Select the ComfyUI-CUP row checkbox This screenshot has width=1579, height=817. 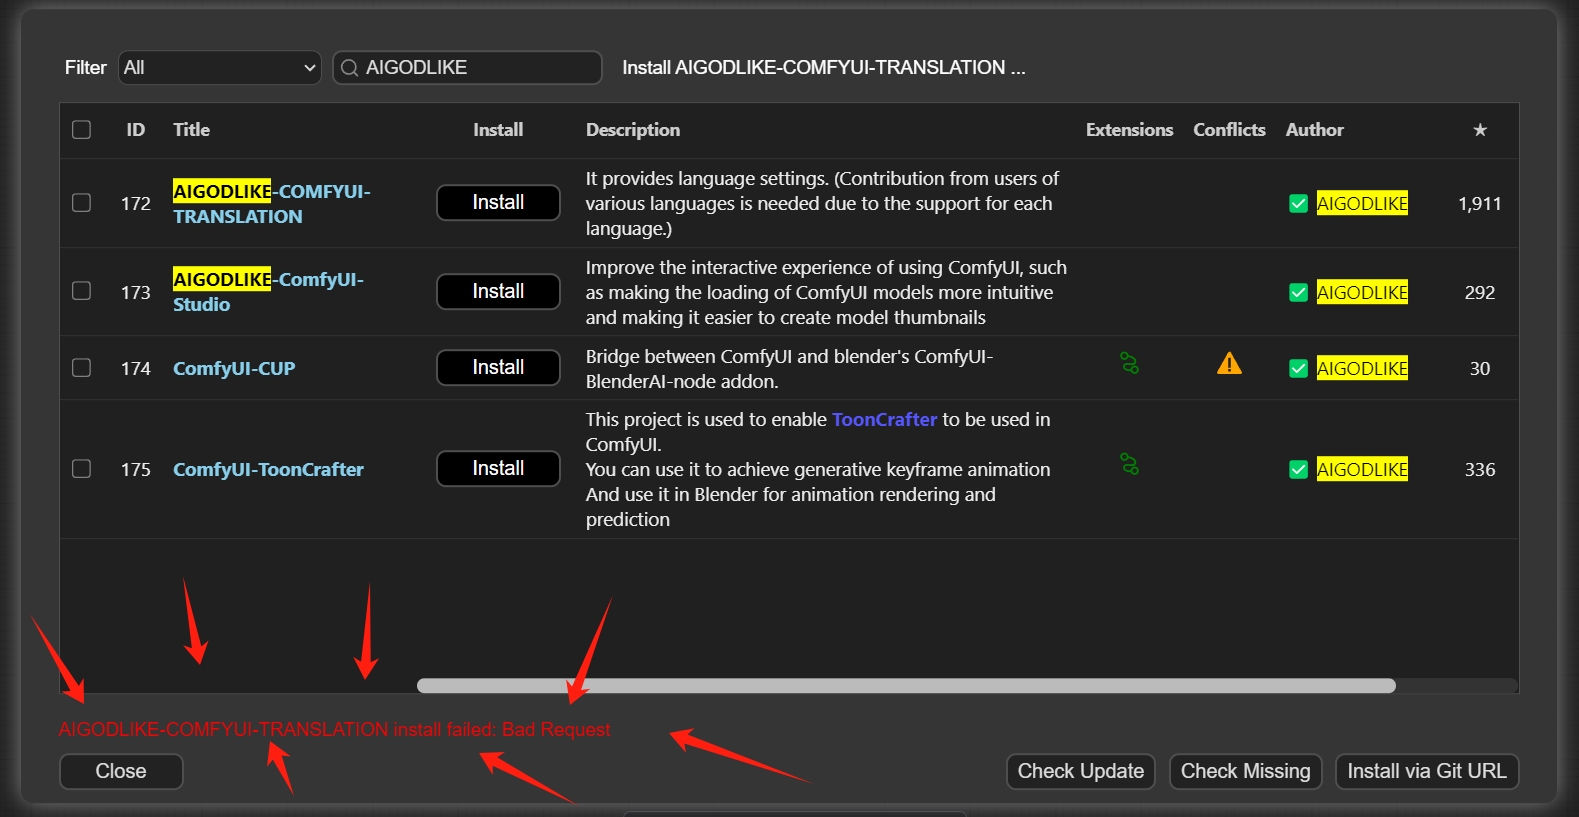pos(82,368)
